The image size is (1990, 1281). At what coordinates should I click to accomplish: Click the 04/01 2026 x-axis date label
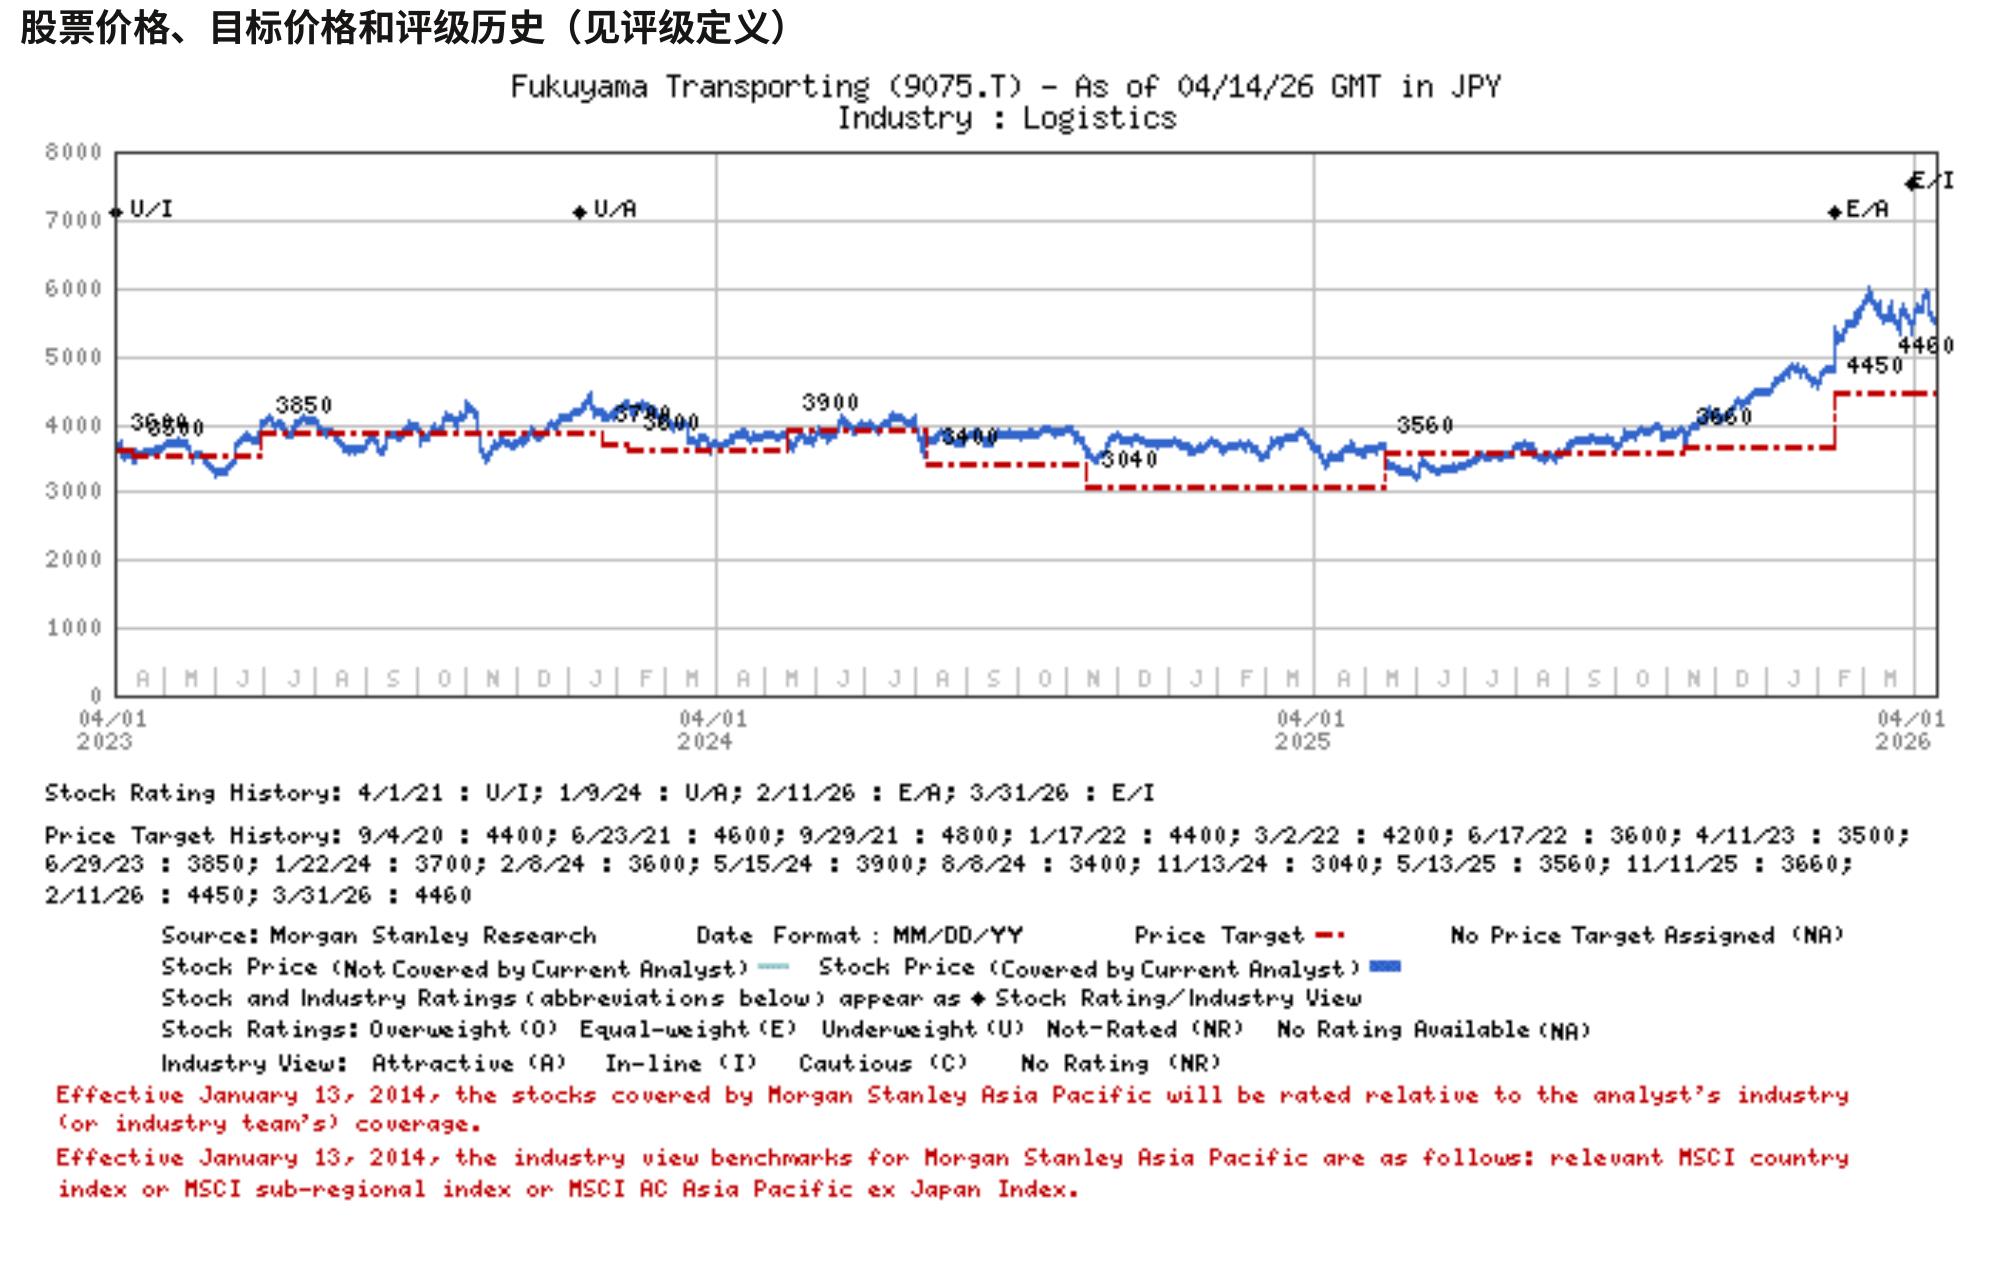1910,730
